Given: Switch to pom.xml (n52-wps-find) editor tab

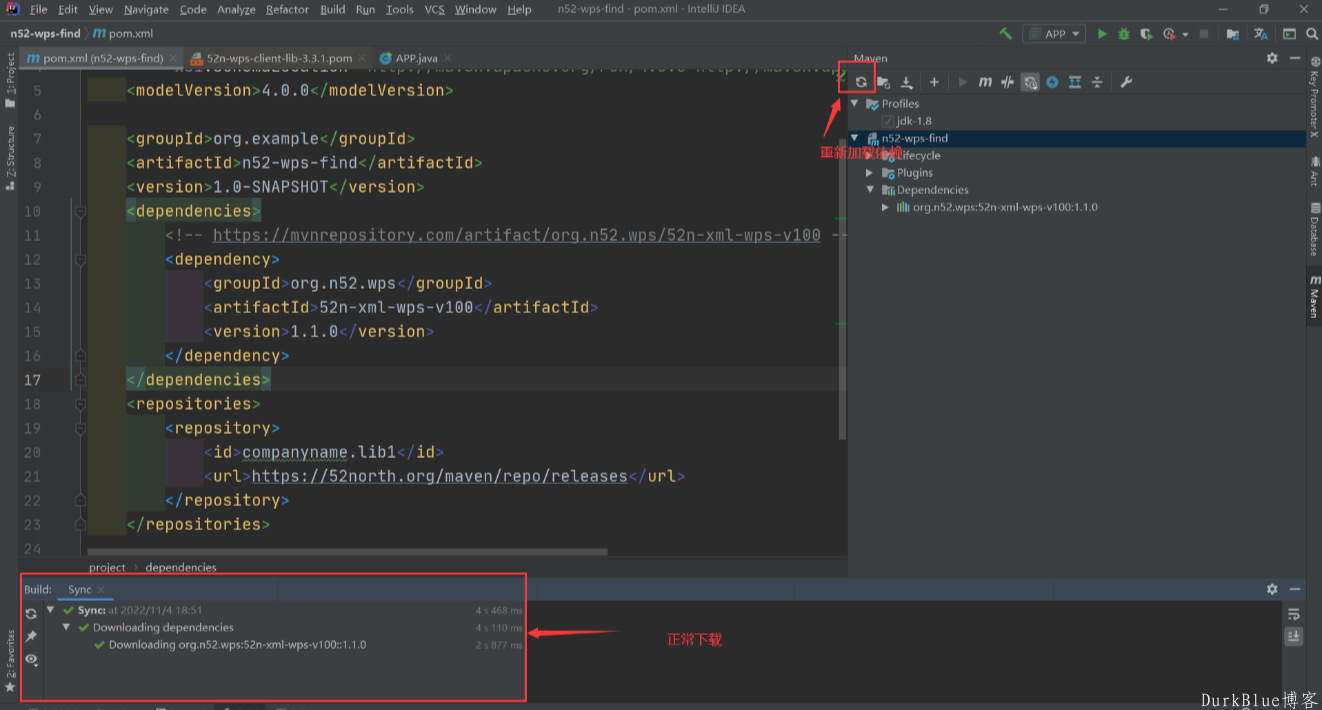Looking at the screenshot, I should point(103,58).
